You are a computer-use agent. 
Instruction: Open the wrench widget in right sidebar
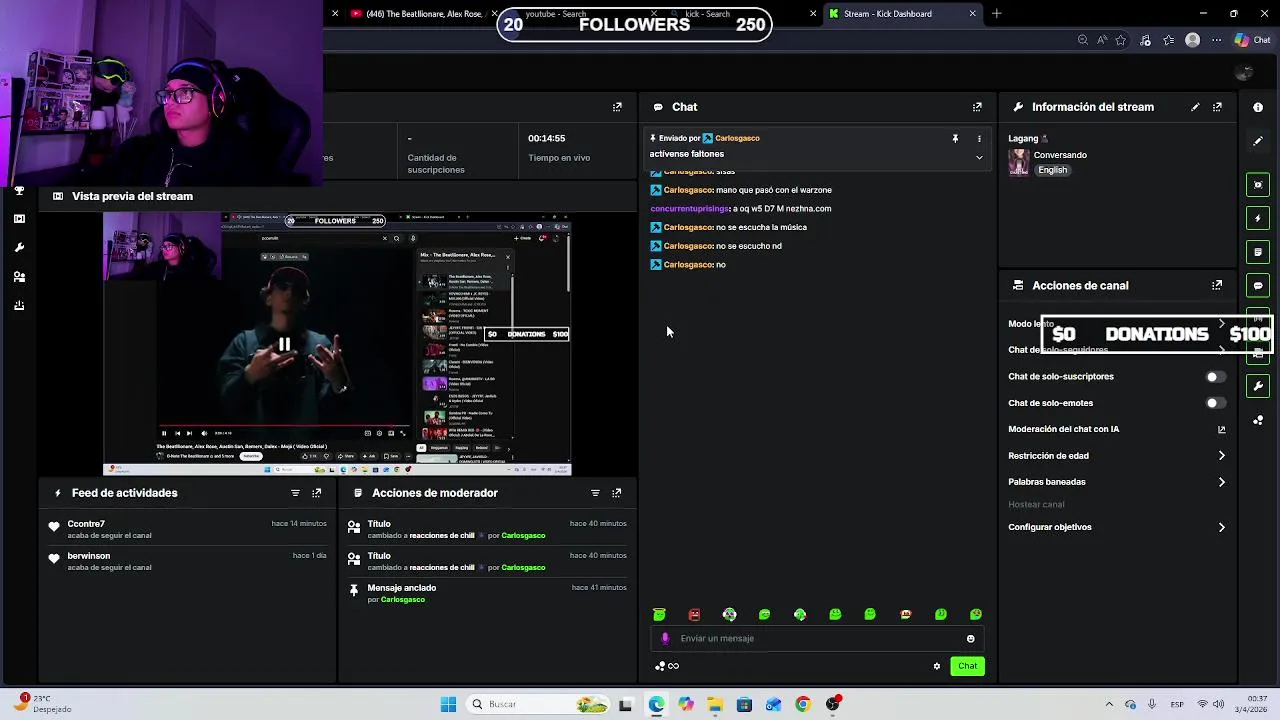(x=1258, y=386)
